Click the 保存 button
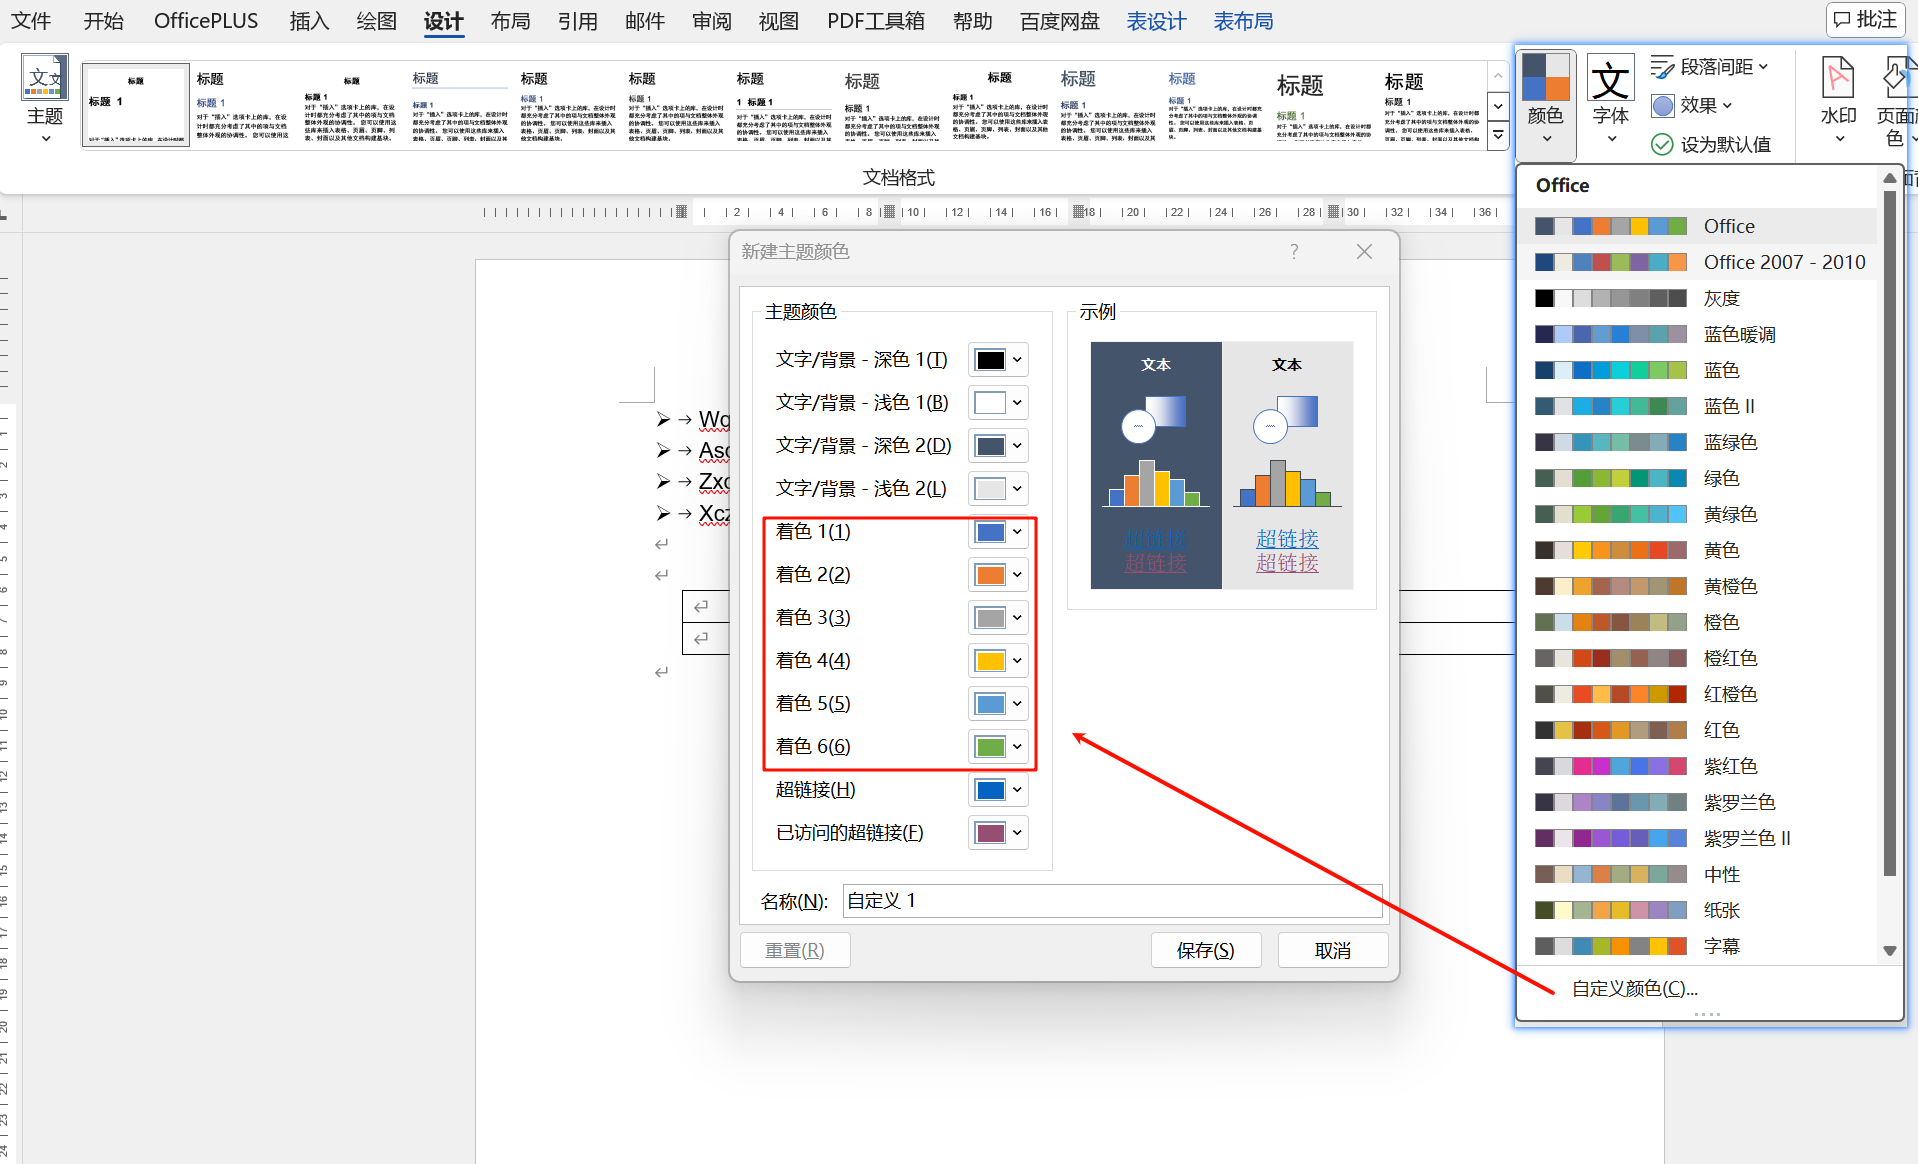The image size is (1918, 1164). (1205, 950)
